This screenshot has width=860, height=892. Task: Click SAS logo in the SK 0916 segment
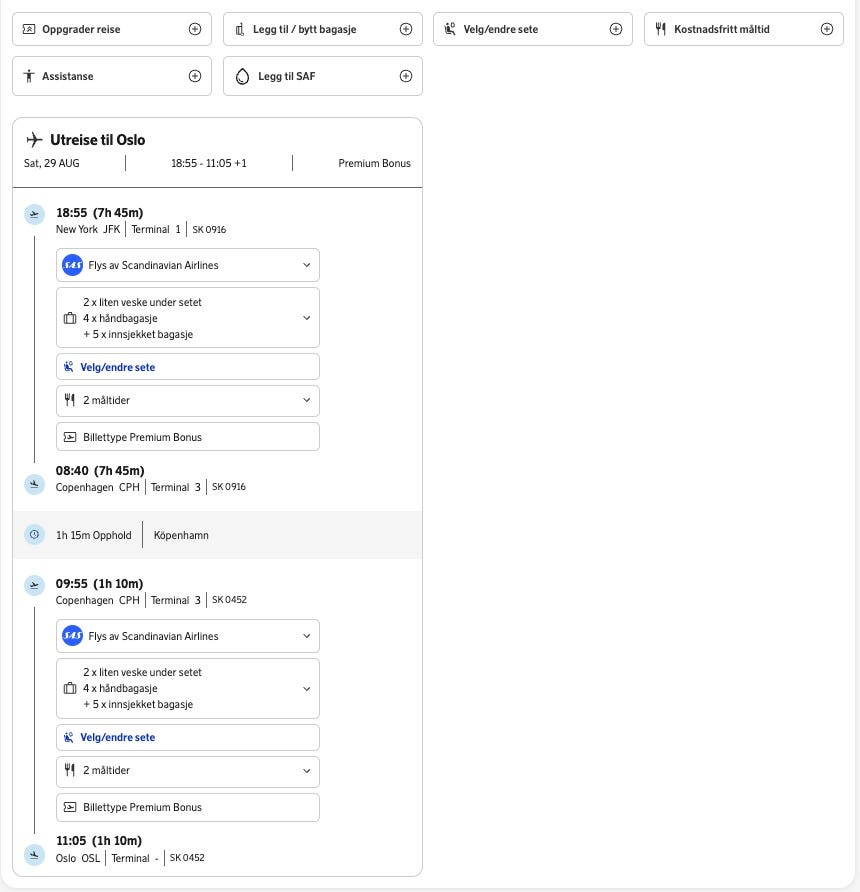[72, 265]
